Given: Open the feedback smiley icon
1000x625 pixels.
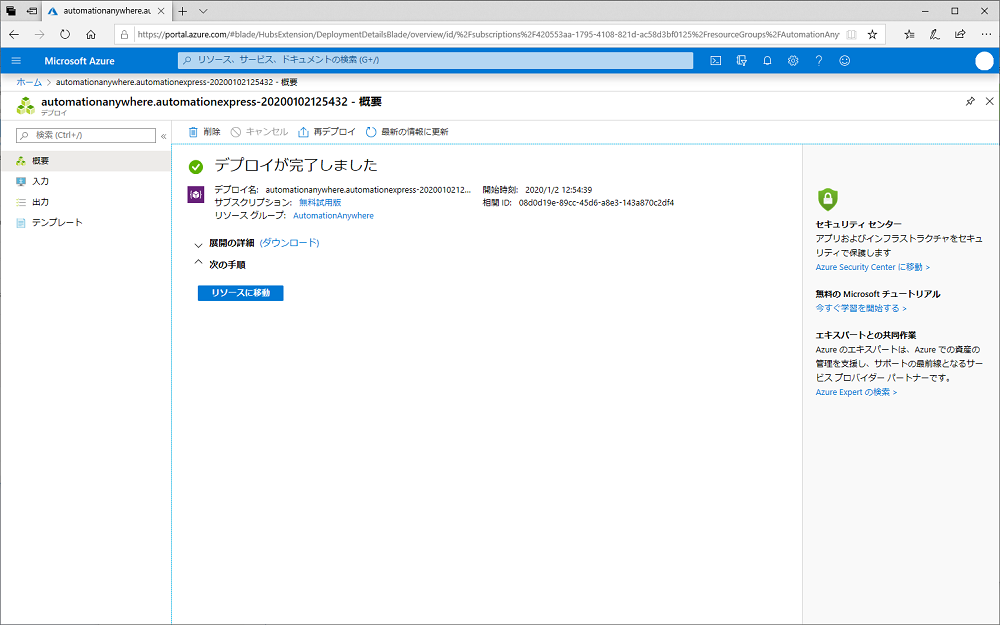Looking at the screenshot, I should [844, 61].
